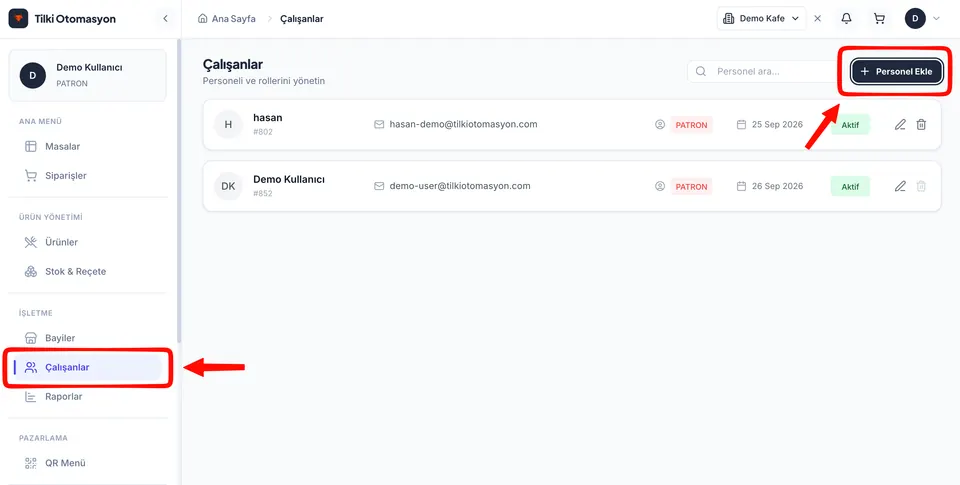This screenshot has width=960, height=485.
Task: Click hasan's Aktif status badge
Action: [850, 125]
